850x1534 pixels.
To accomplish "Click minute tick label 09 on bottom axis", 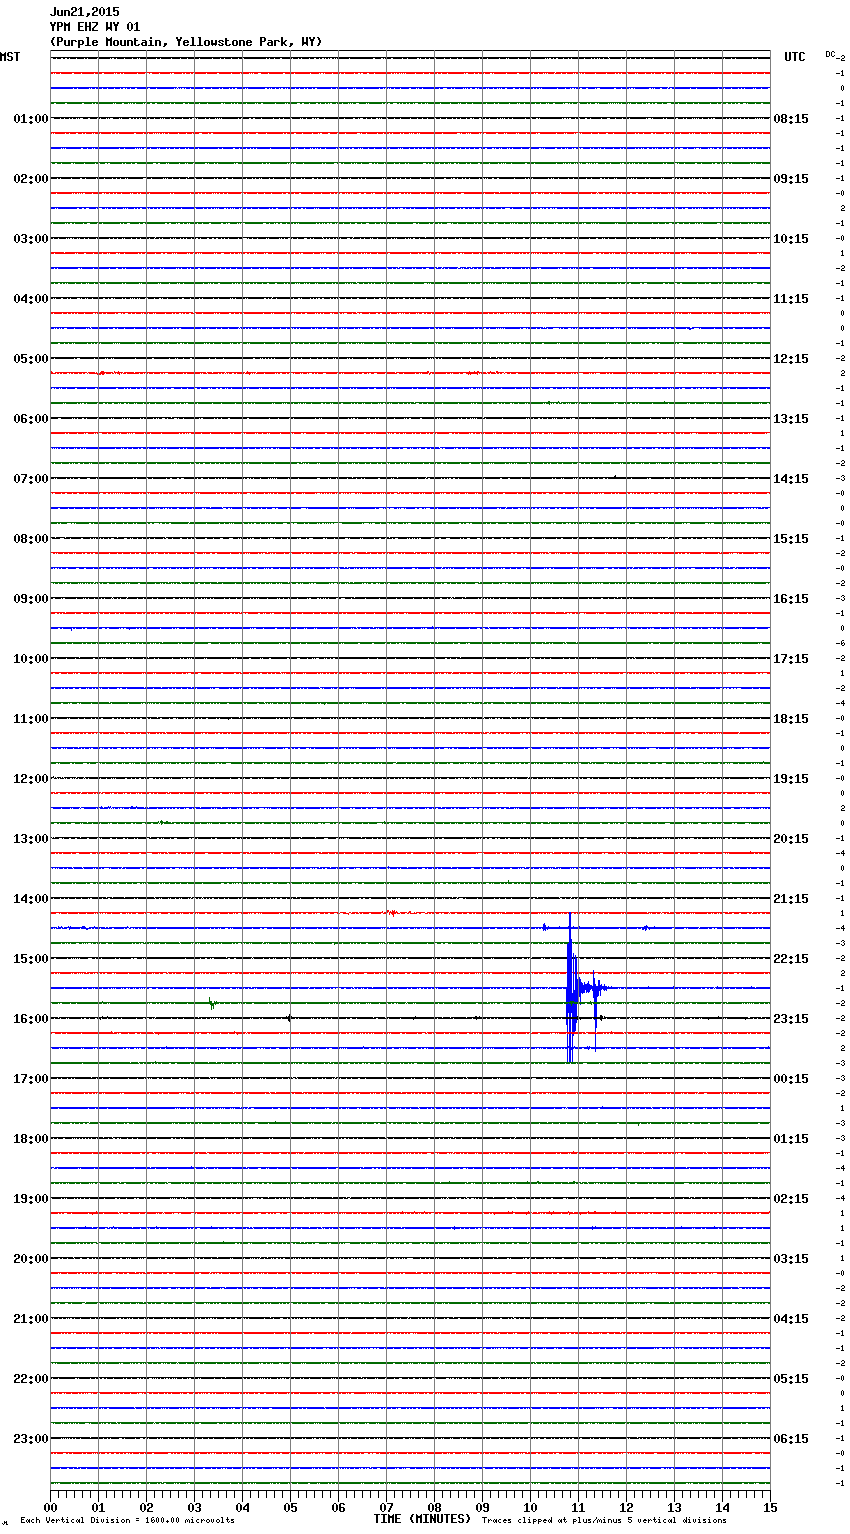I will point(482,1507).
